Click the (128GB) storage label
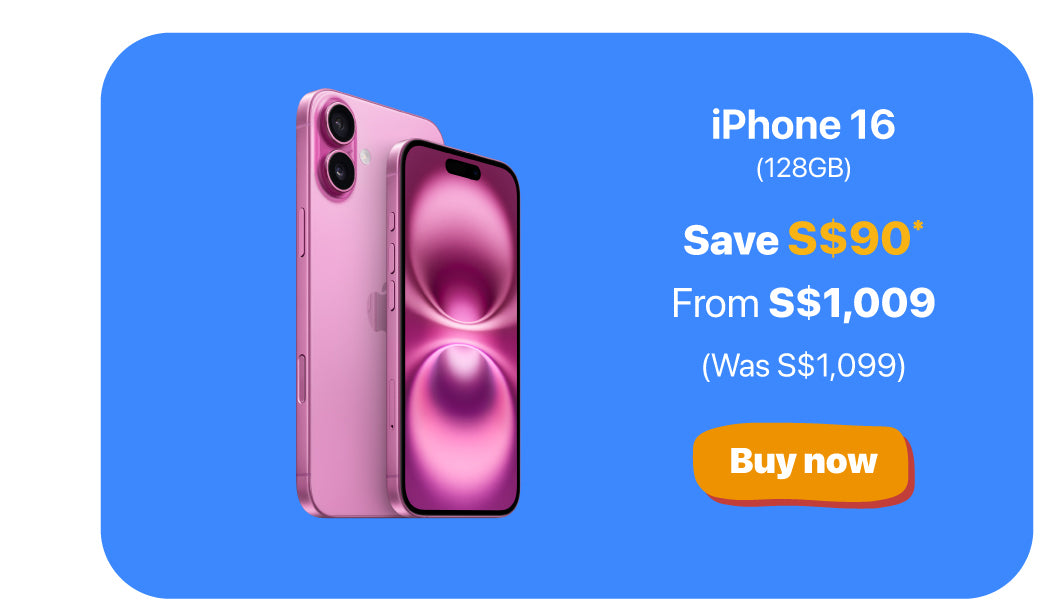Screen dimensions: 1050x615 pyautogui.click(x=803, y=168)
